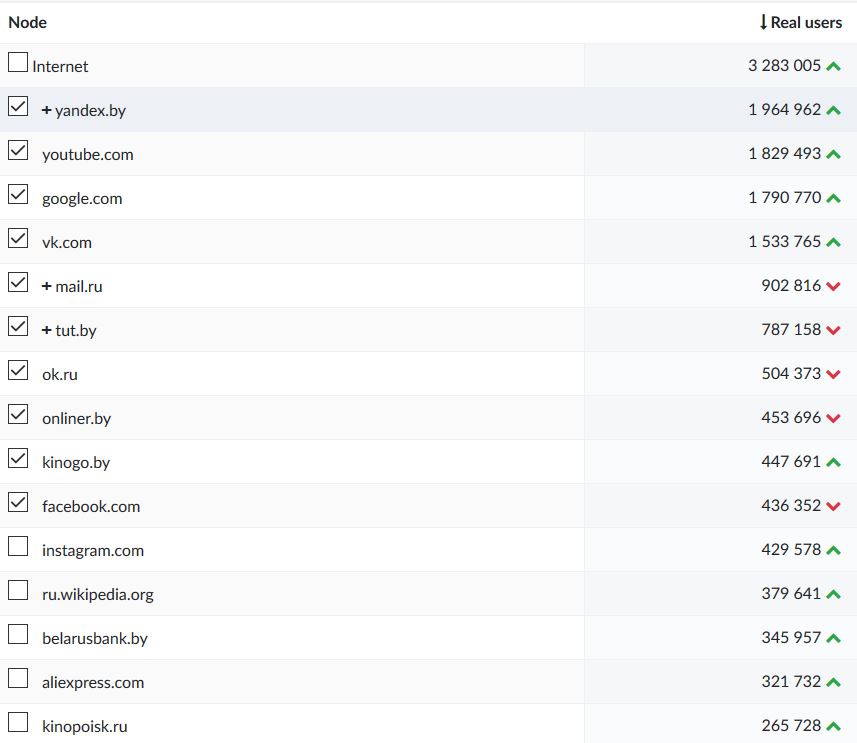
Task: Expand the tut.by node tree
Action: click(x=47, y=330)
